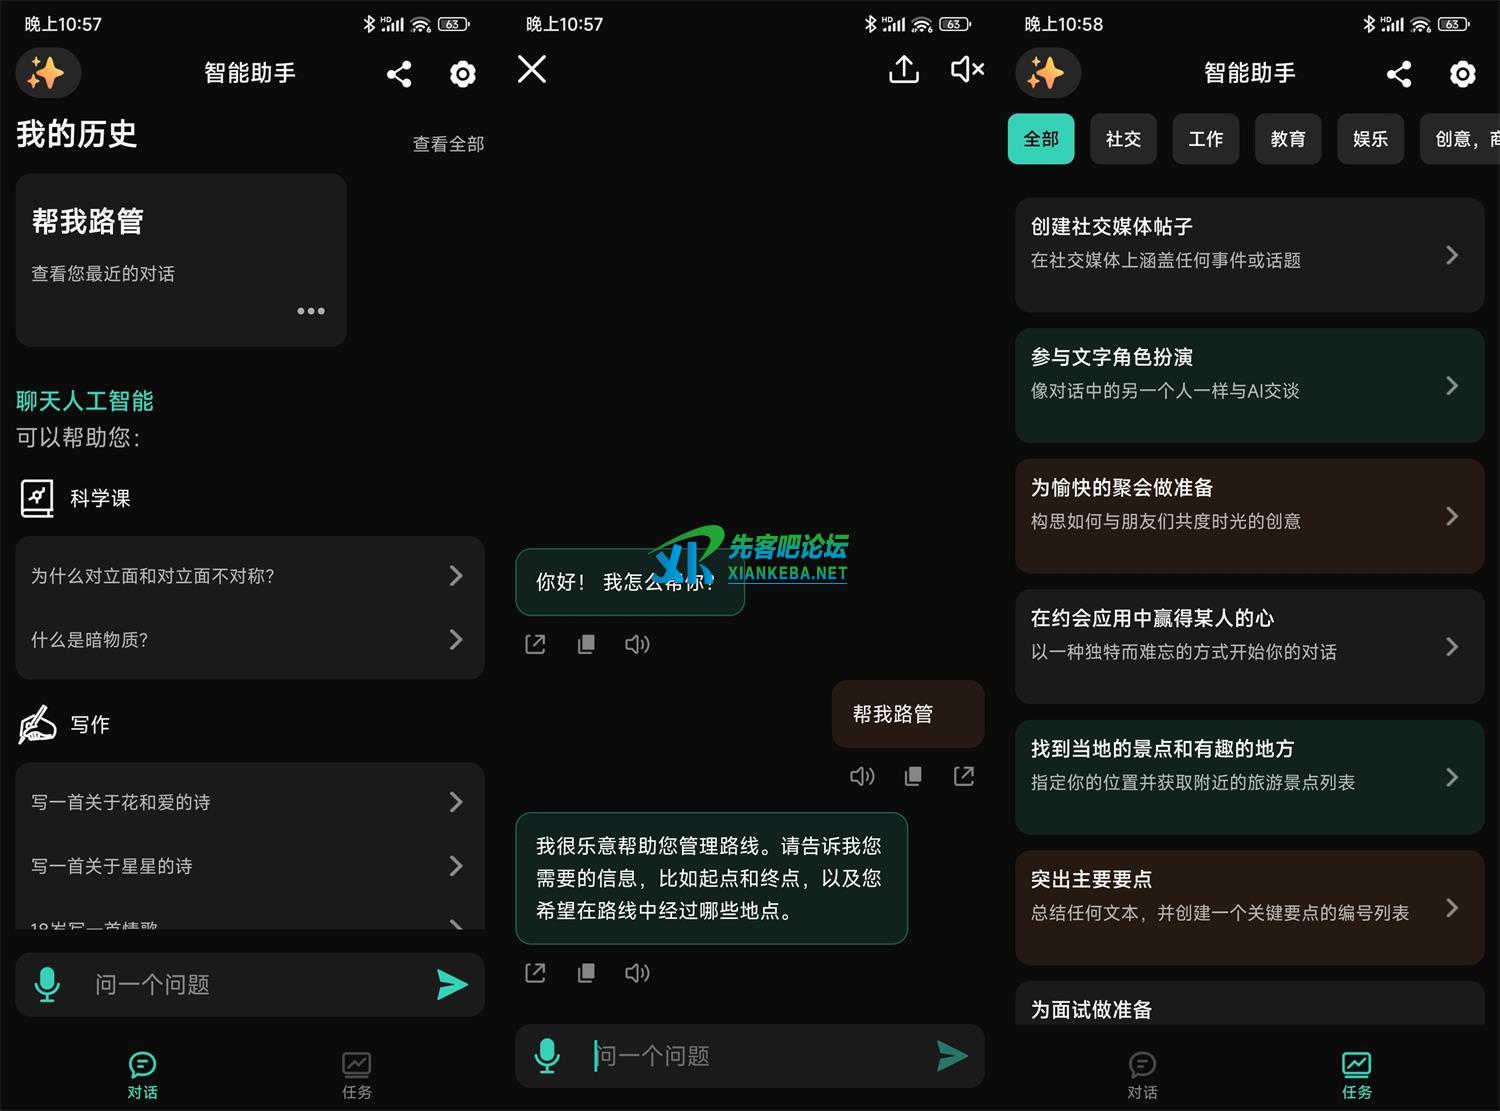Image resolution: width=1500 pixels, height=1111 pixels.
Task: Select the 全部 category filter chip
Action: (x=1040, y=139)
